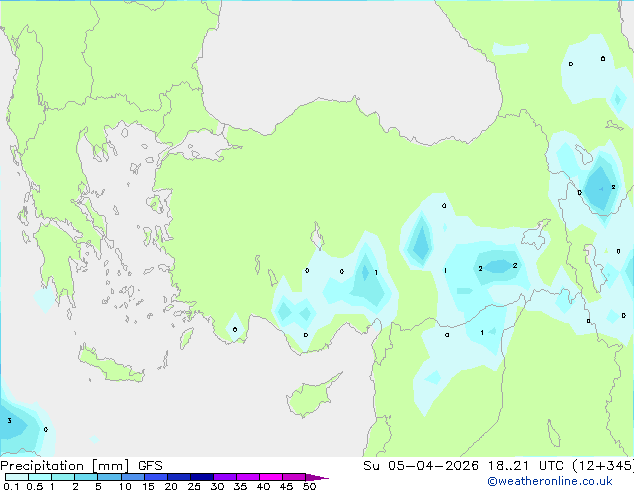Select violet swatch between 35 and 40
The height and width of the screenshot is (490, 634).
[x=247, y=477]
